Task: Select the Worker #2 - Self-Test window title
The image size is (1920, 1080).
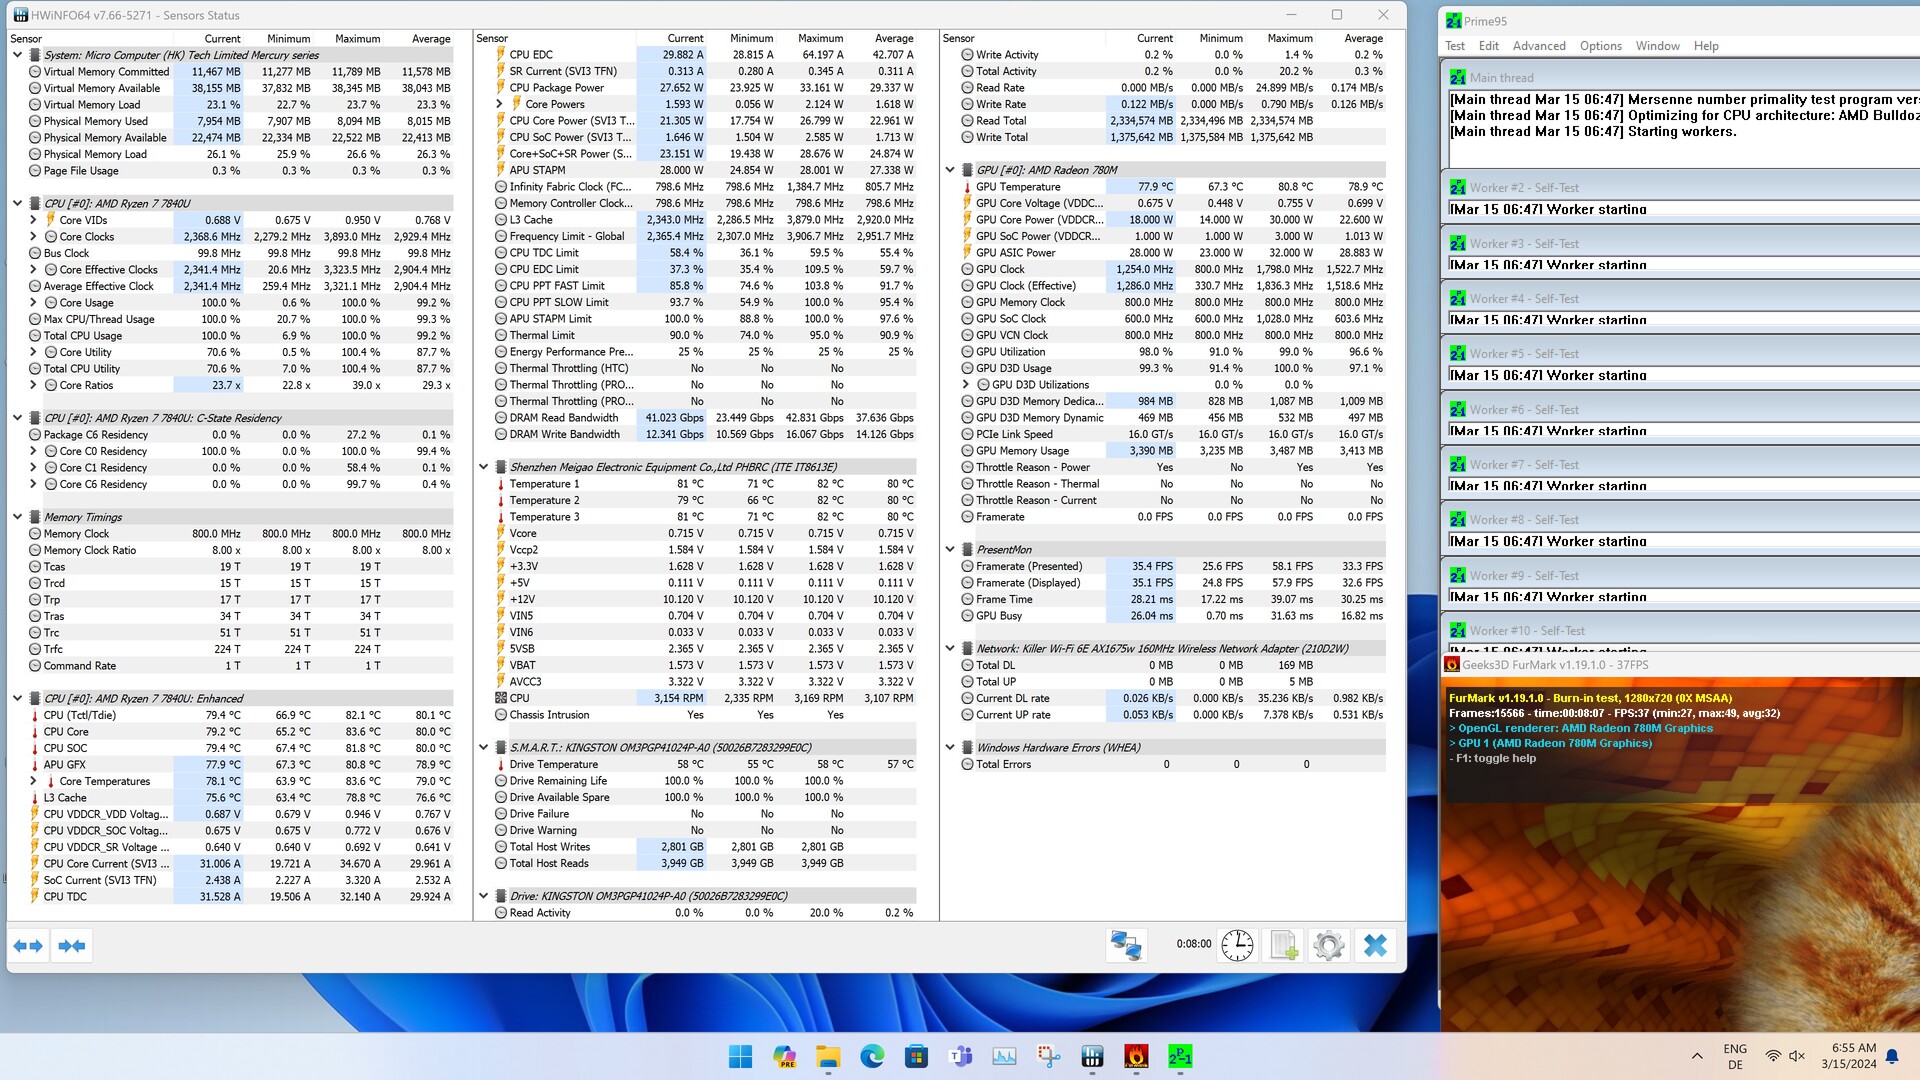Action: pos(1524,188)
